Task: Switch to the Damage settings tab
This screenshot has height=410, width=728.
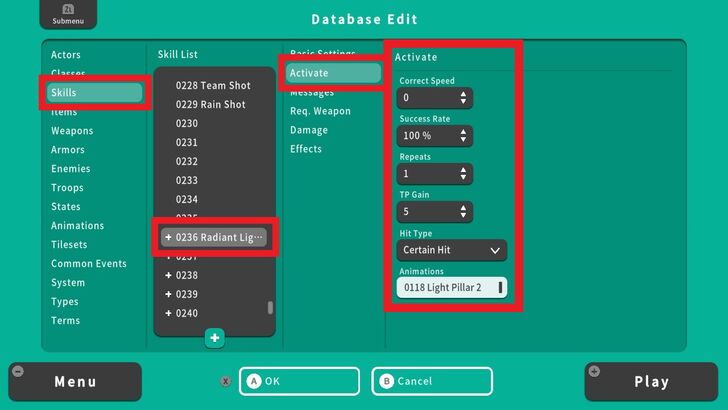Action: tap(309, 130)
